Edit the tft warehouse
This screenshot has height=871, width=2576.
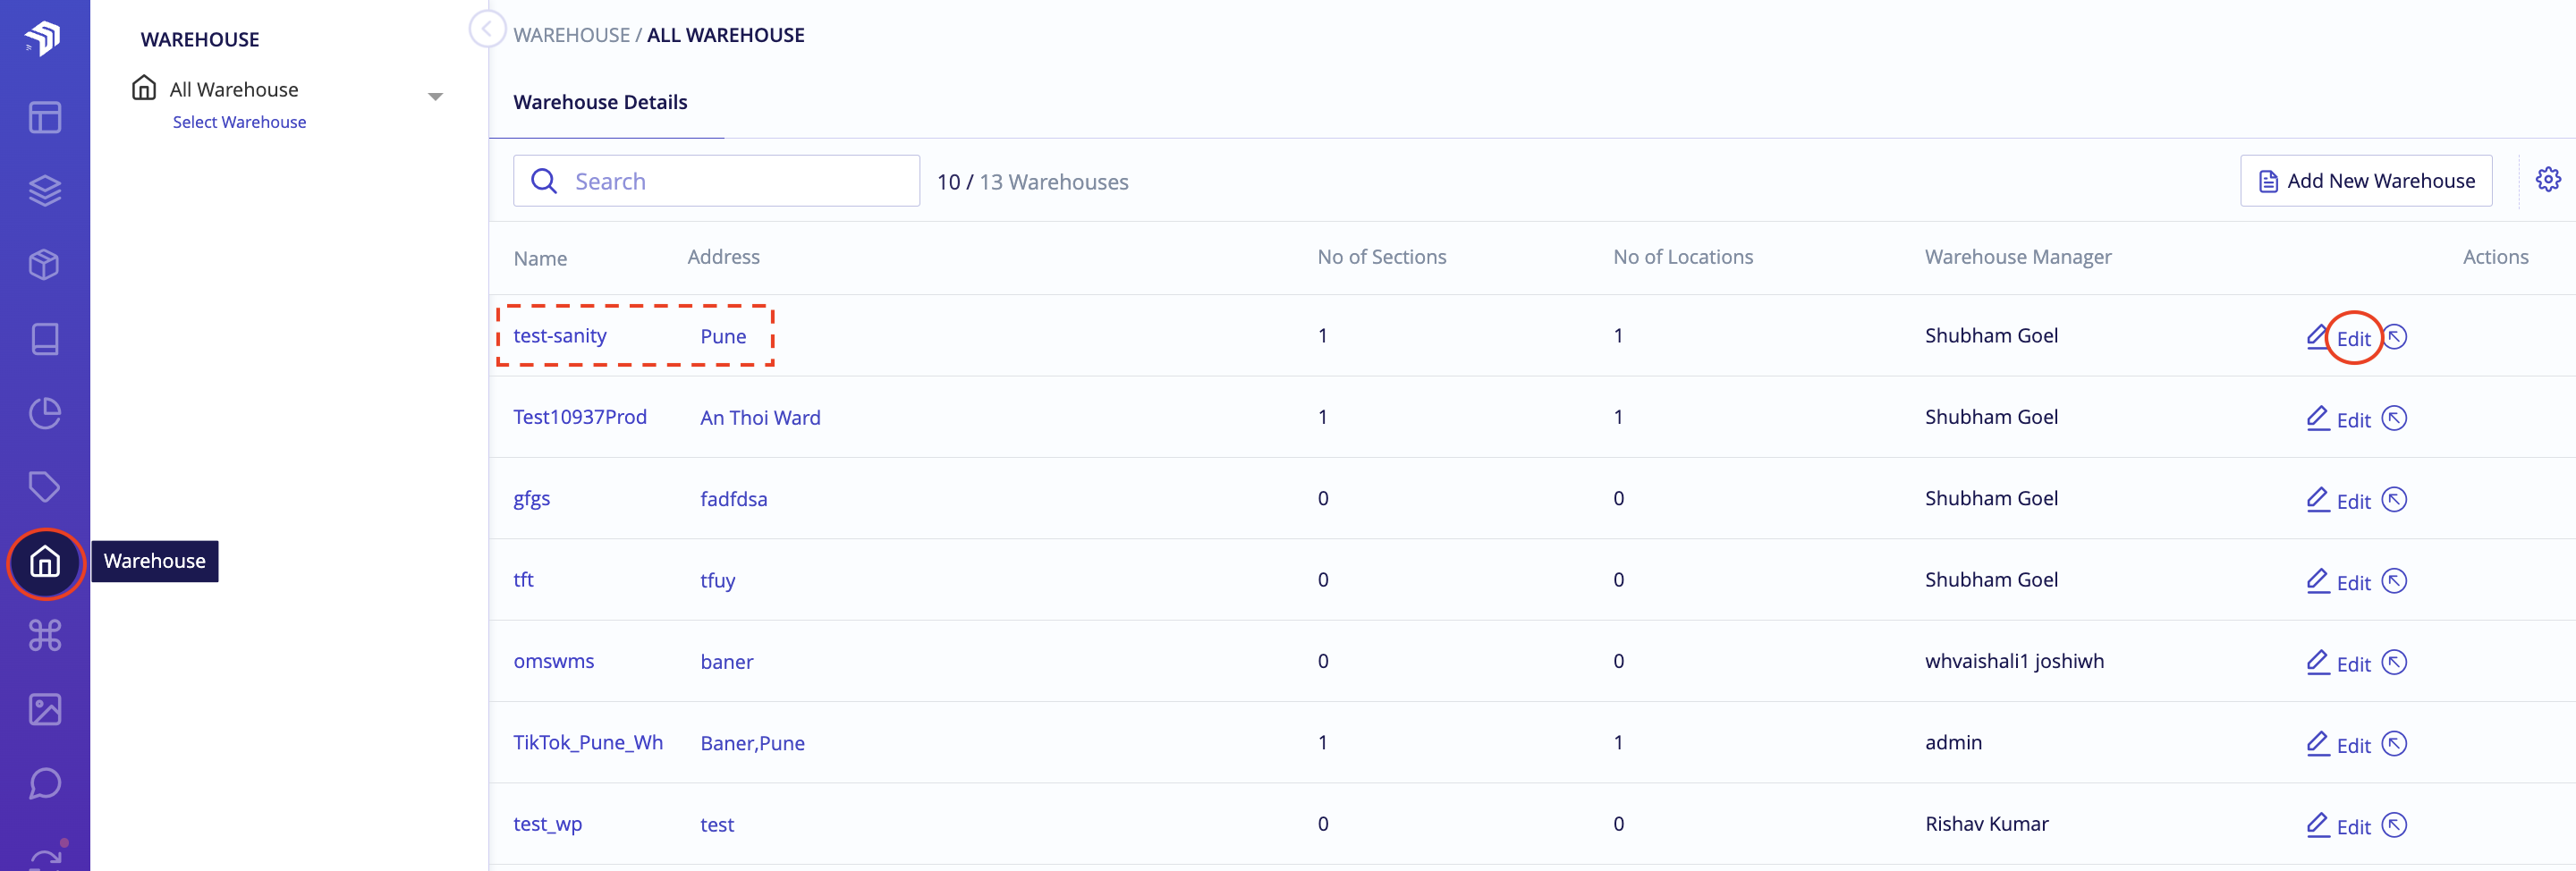point(2353,583)
